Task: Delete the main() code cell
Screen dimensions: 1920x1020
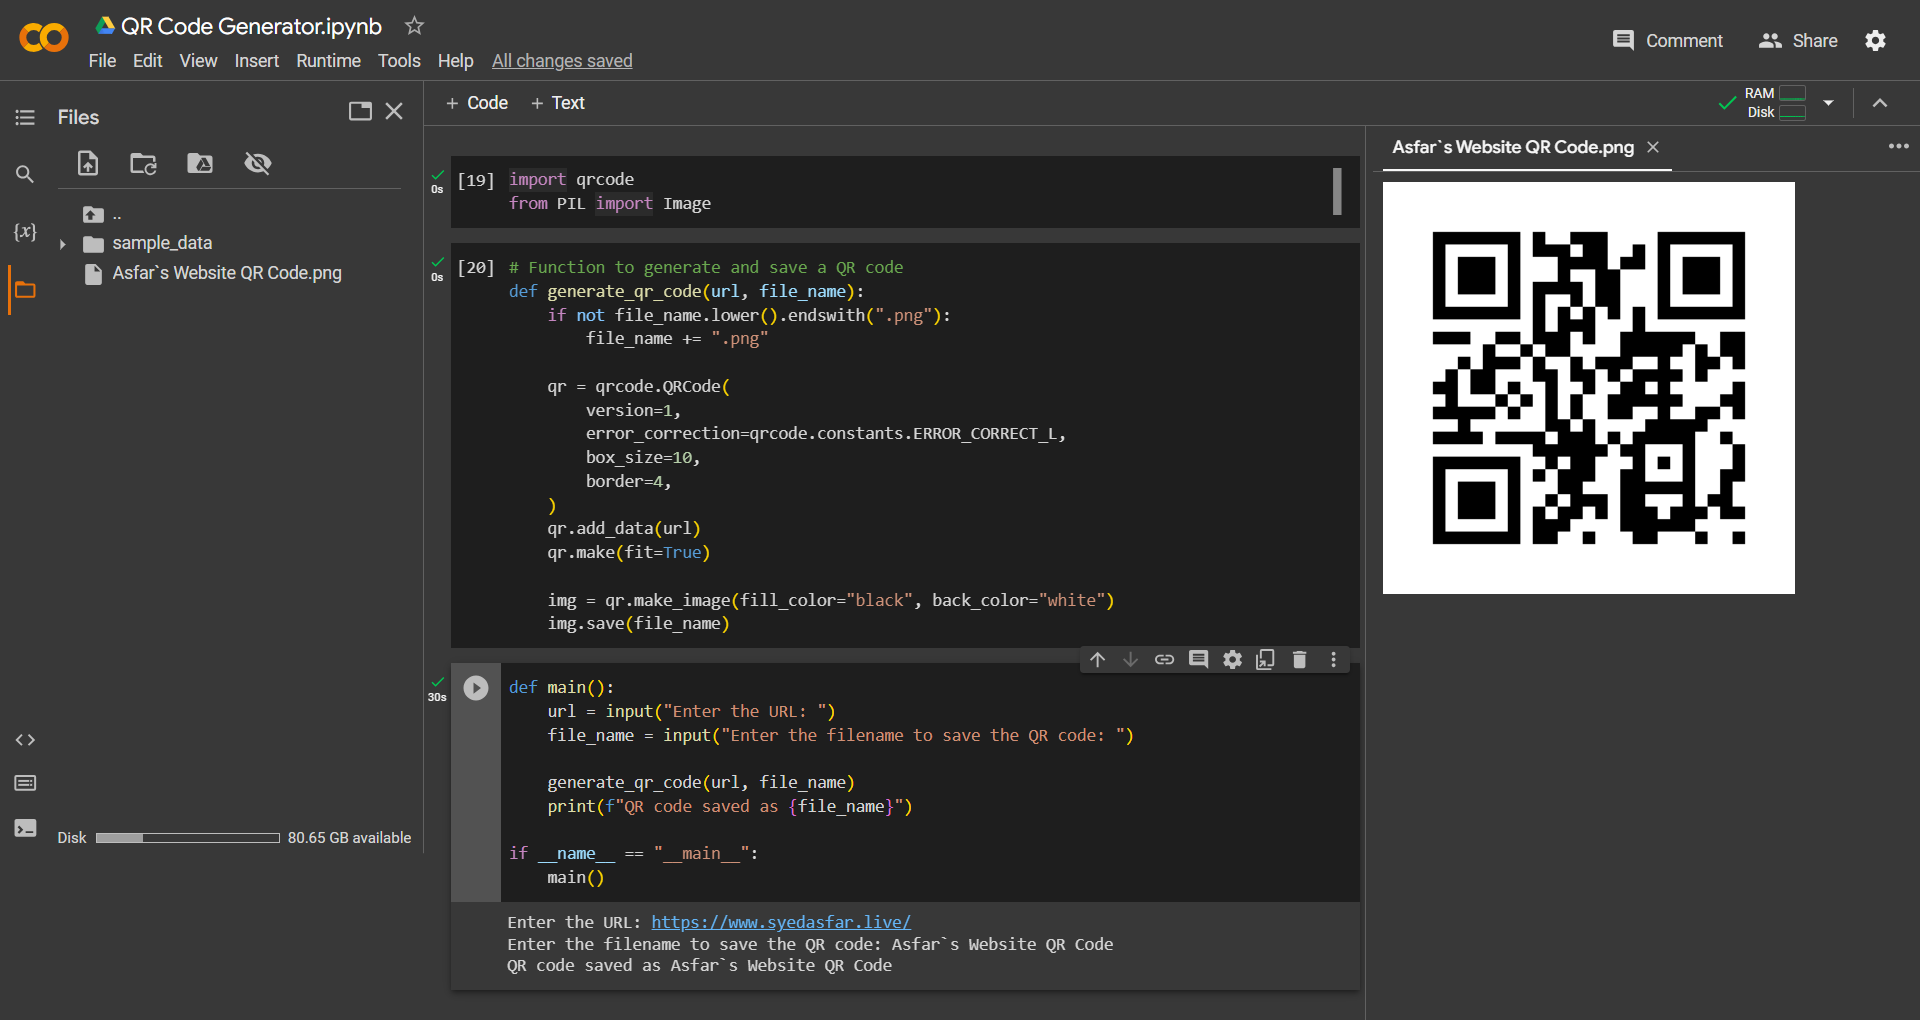Action: [x=1299, y=659]
